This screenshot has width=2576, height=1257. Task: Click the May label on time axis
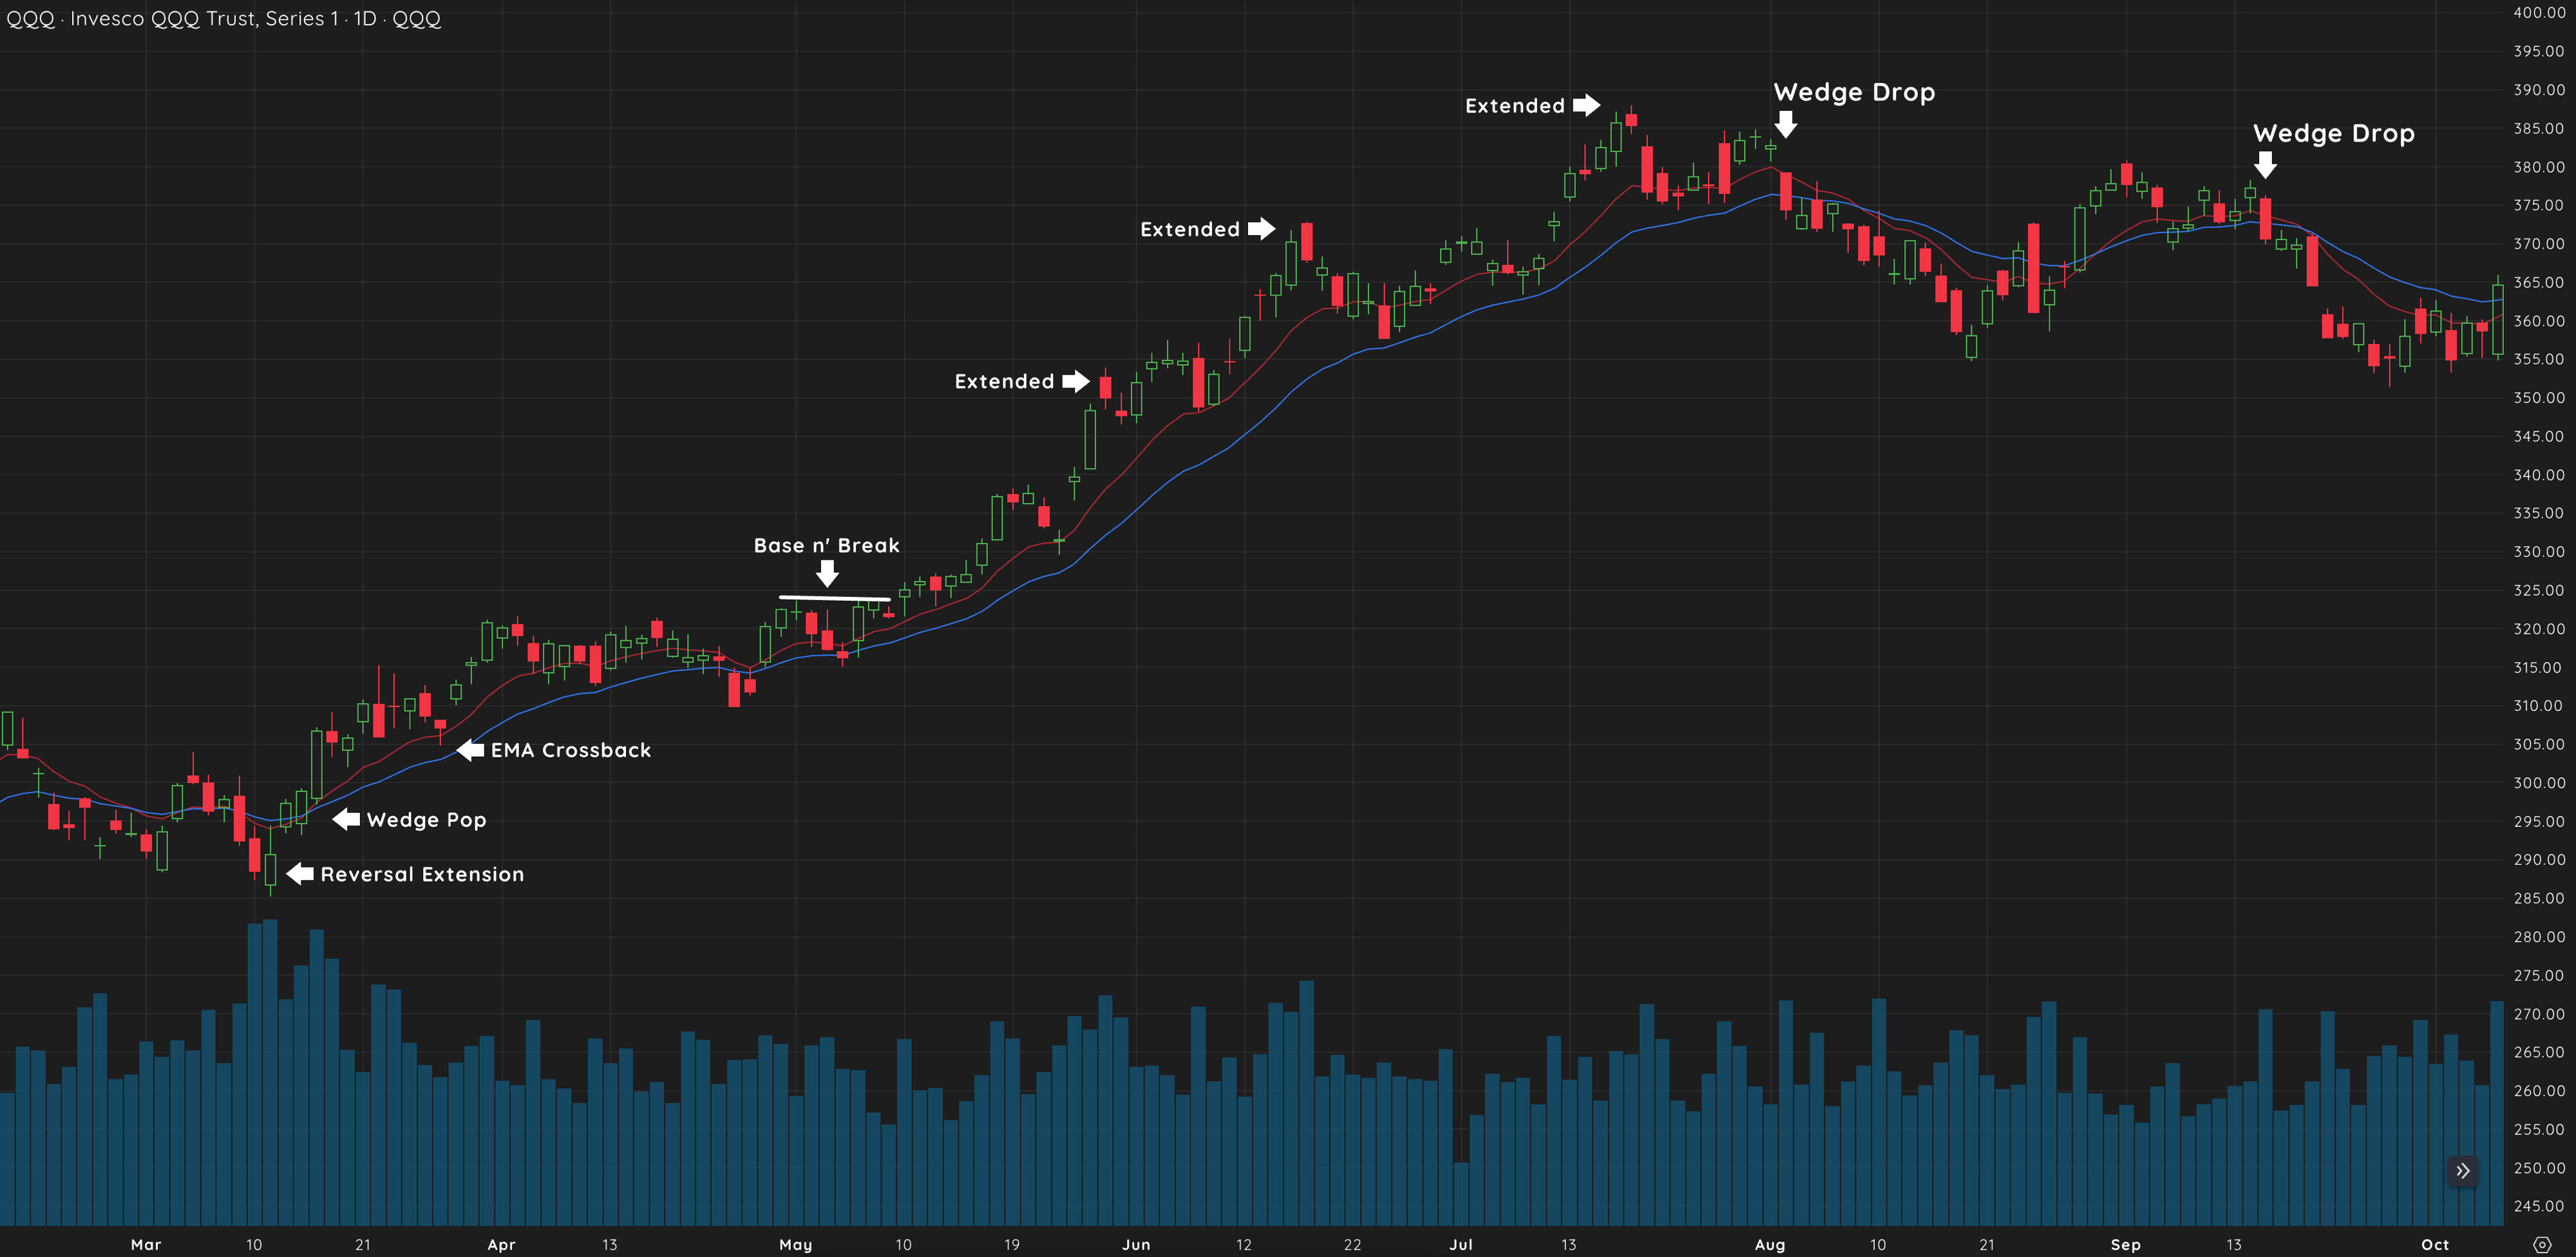[x=796, y=1244]
